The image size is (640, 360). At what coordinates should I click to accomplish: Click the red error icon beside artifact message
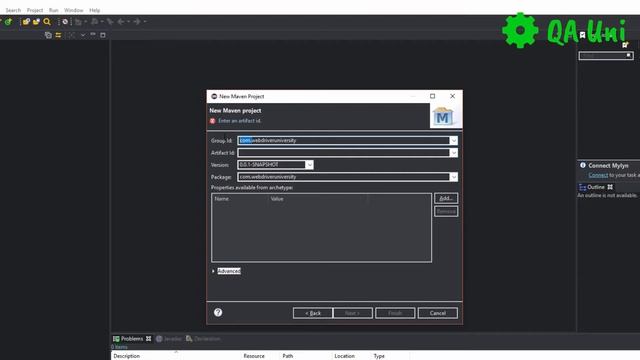[213, 121]
